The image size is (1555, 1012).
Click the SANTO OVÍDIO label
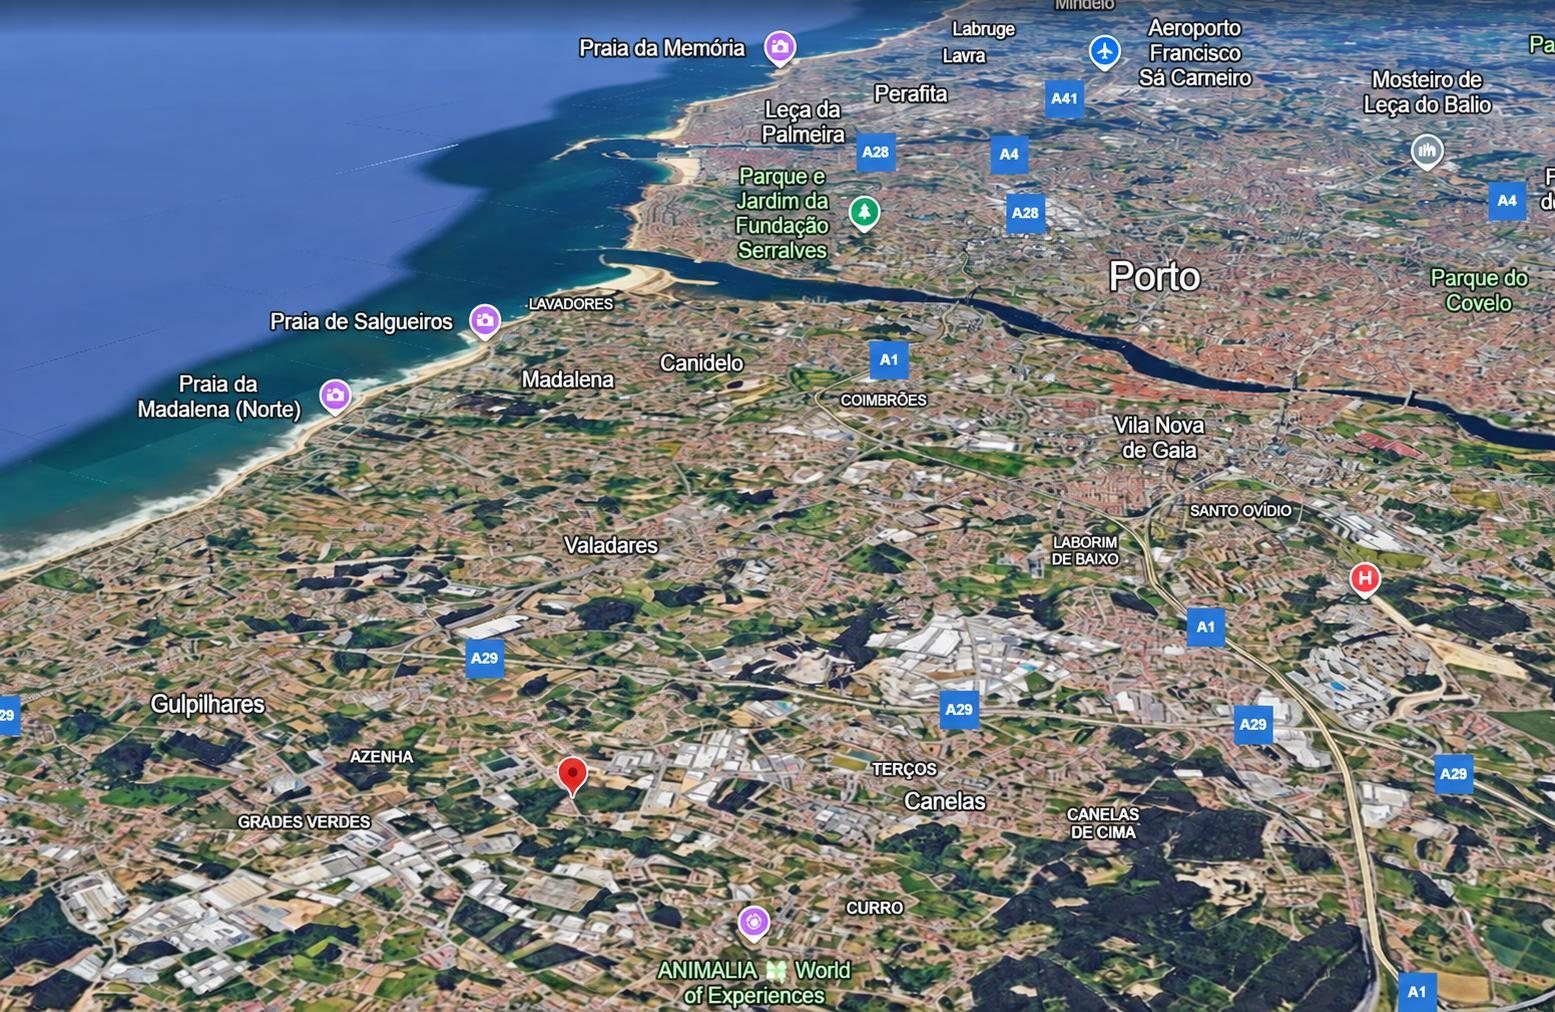coord(1240,510)
